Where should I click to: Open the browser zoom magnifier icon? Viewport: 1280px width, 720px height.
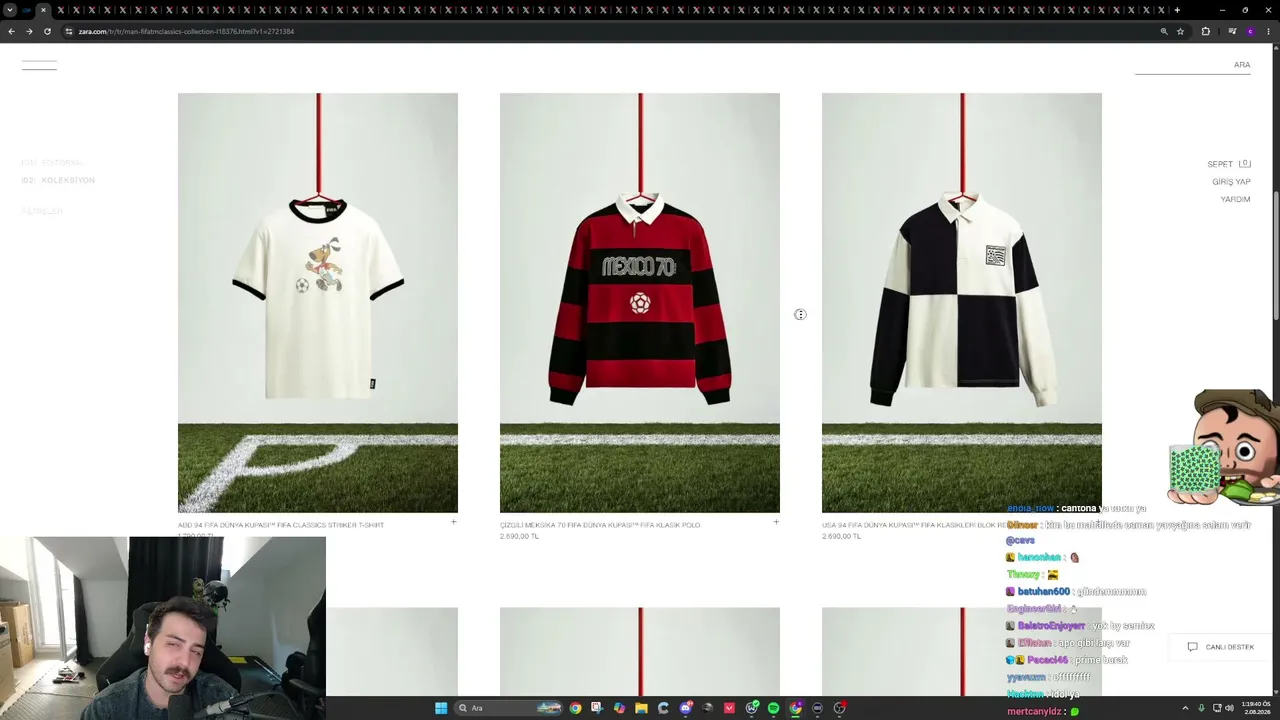point(1164,31)
